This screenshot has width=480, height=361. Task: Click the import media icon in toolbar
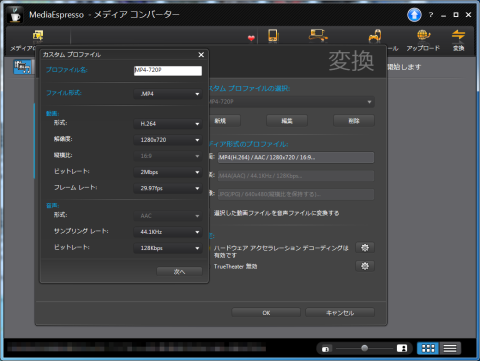38,35
